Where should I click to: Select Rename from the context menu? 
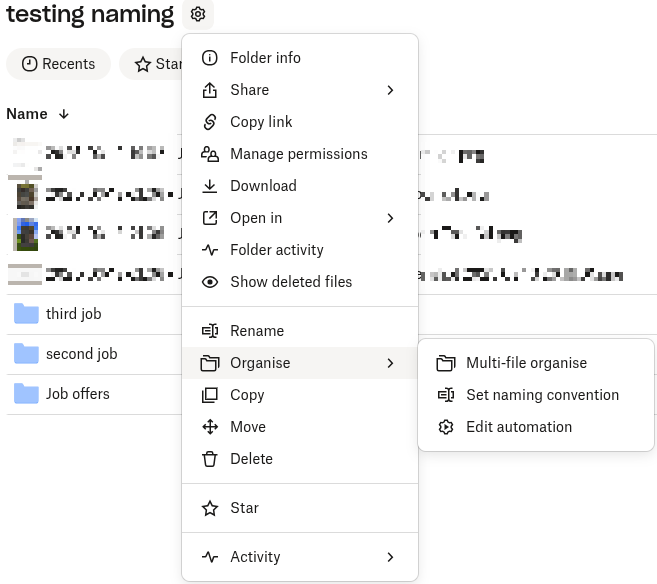pos(257,331)
